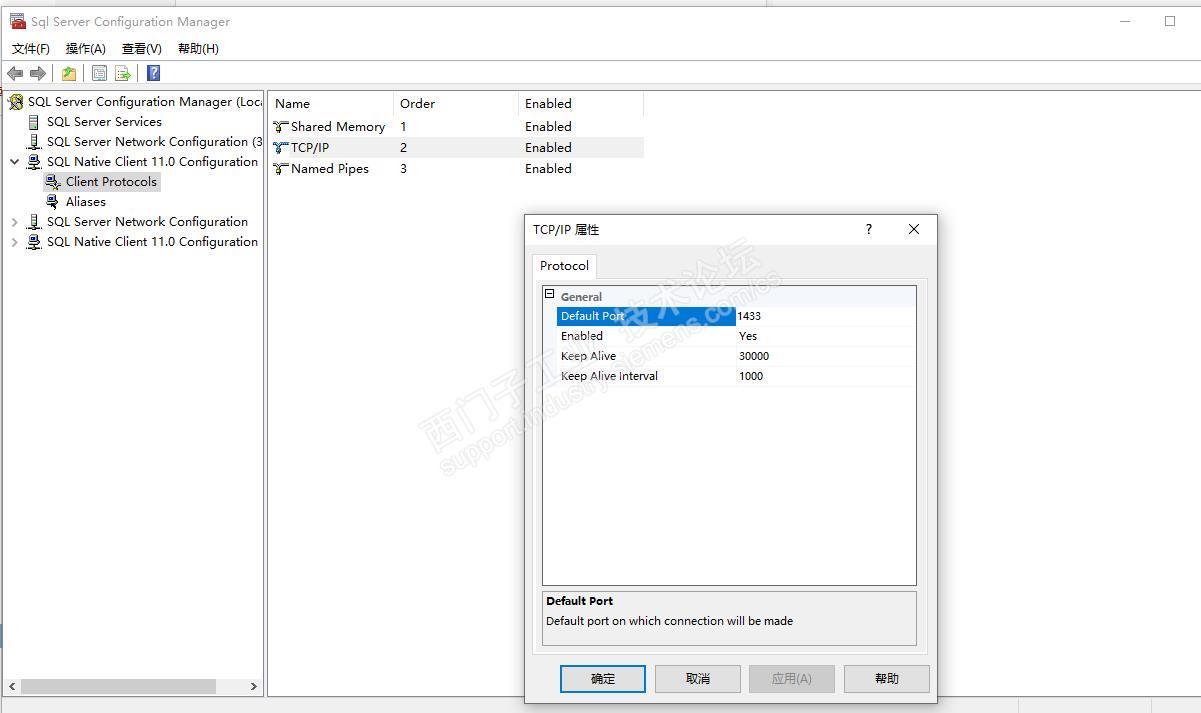The image size is (1201, 713).
Task: Open the 文件(F) menu
Action: pos(31,48)
